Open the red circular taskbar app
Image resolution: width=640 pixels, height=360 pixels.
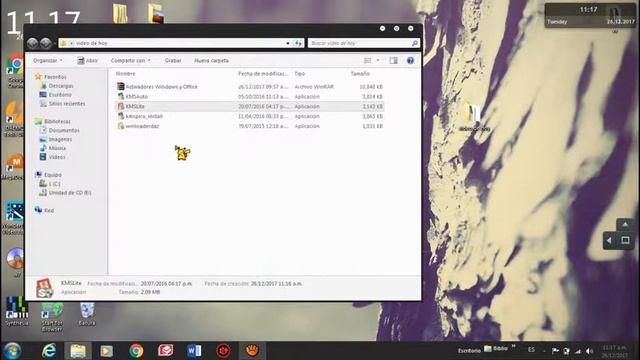pyautogui.click(x=223, y=351)
